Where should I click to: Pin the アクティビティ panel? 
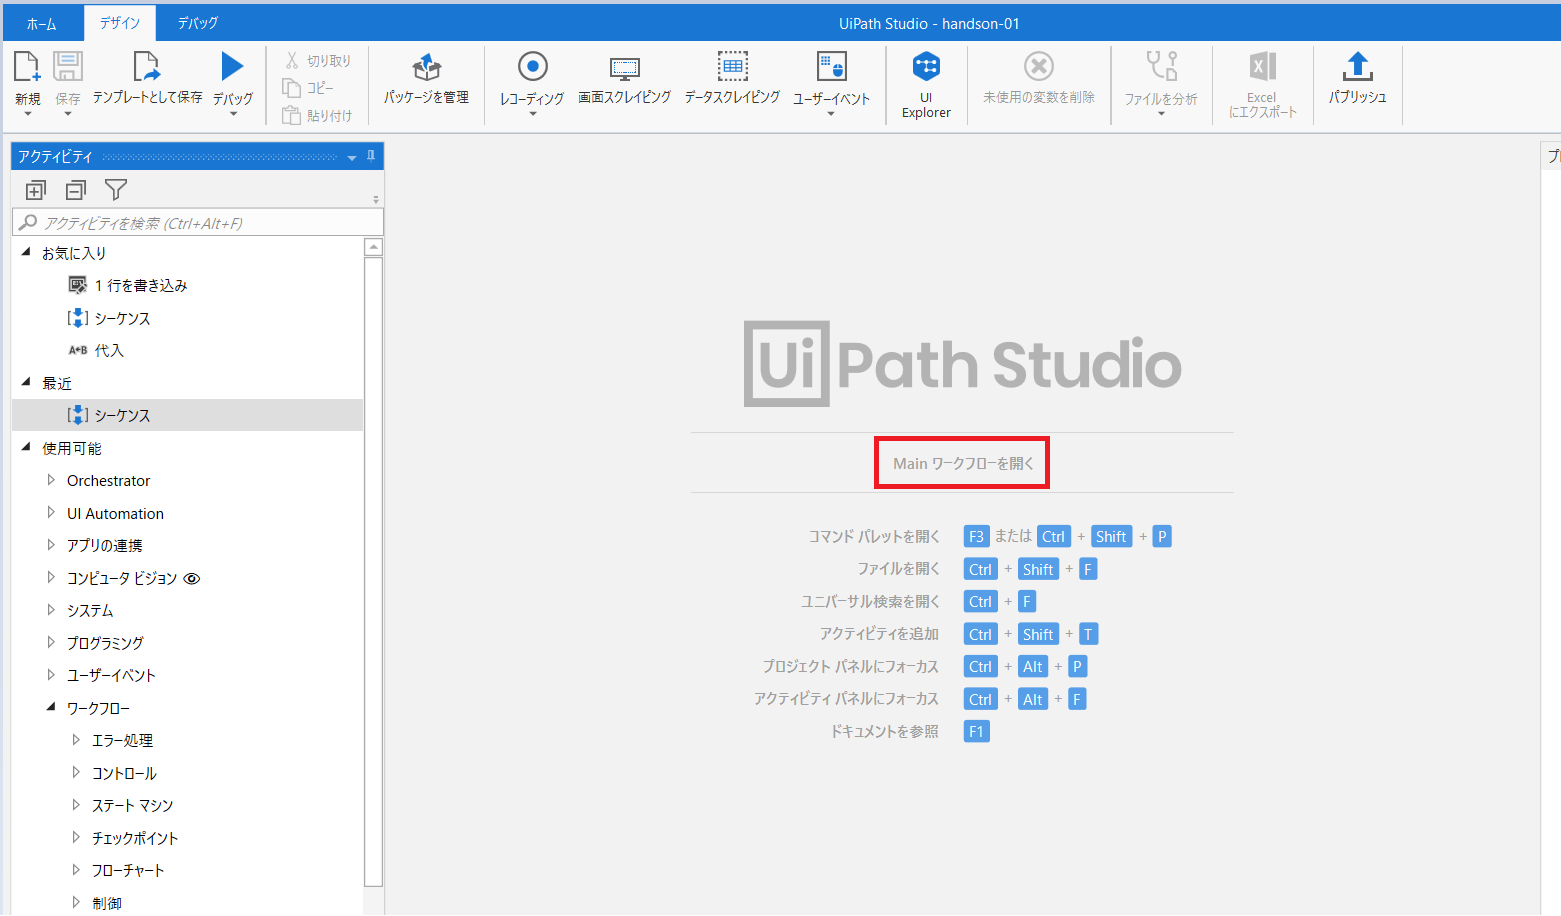coord(371,156)
